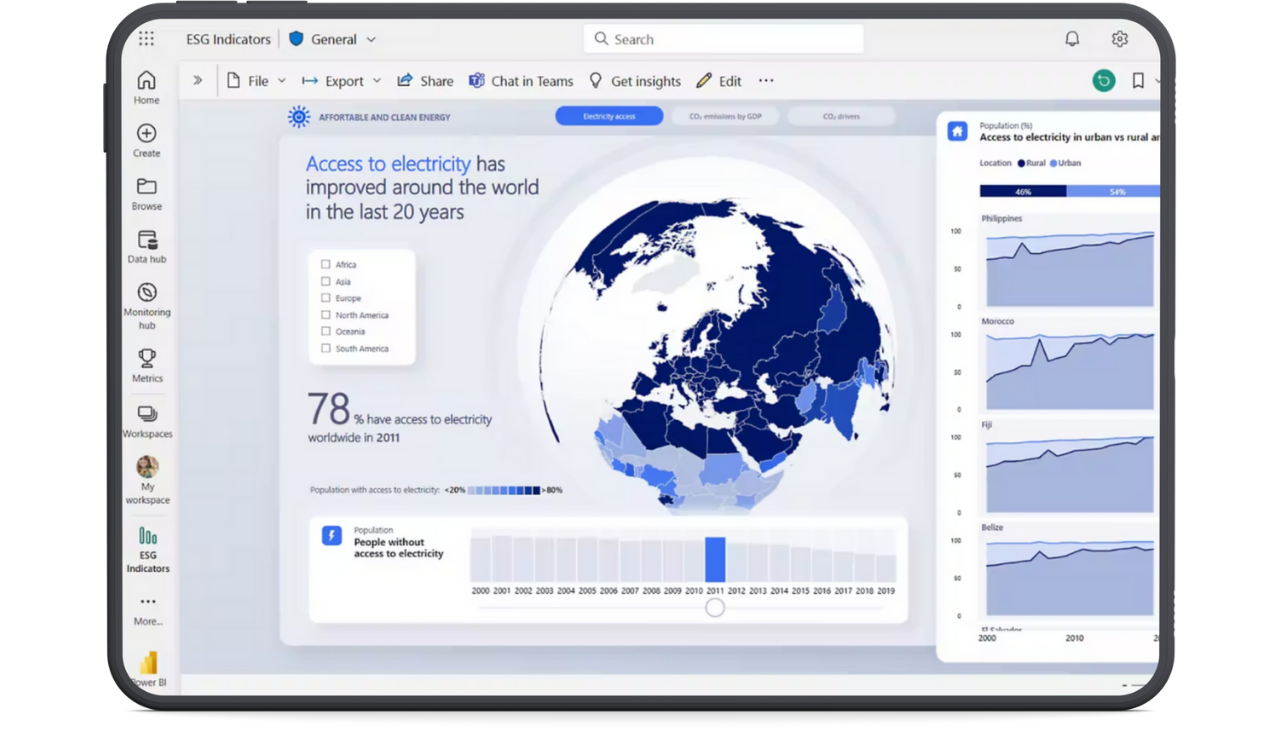Enable the Europe checkbox
The image size is (1280, 733).
324,298
